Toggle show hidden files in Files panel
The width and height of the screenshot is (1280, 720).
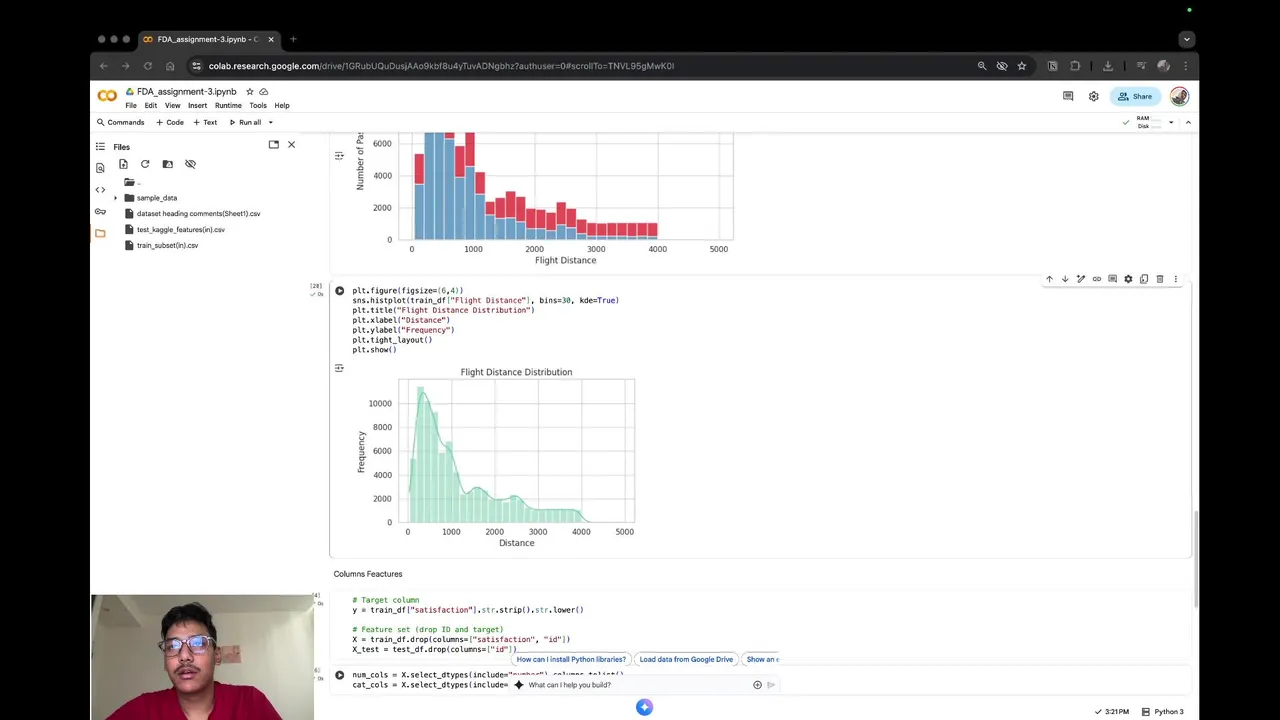[x=190, y=164]
